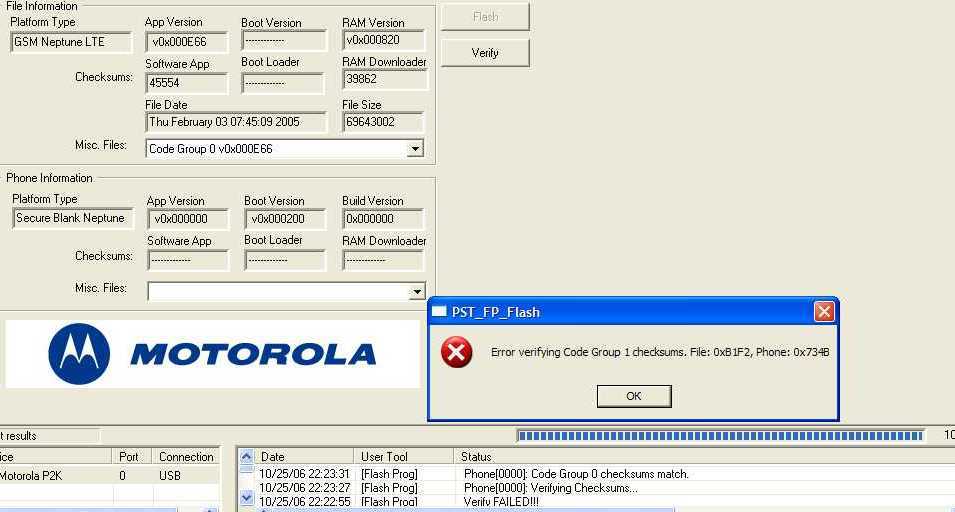Screen dimensions: 955x512
Task: Click USB connection cell
Action: (170, 475)
